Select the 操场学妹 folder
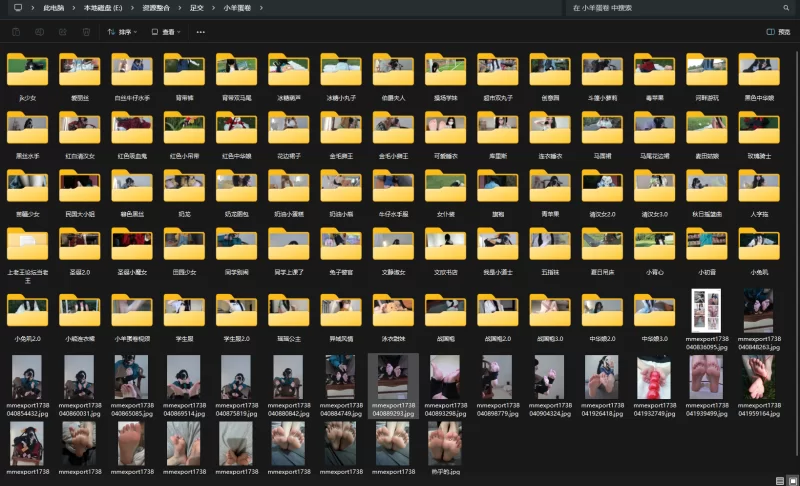This screenshot has width=800, height=486. [445, 76]
